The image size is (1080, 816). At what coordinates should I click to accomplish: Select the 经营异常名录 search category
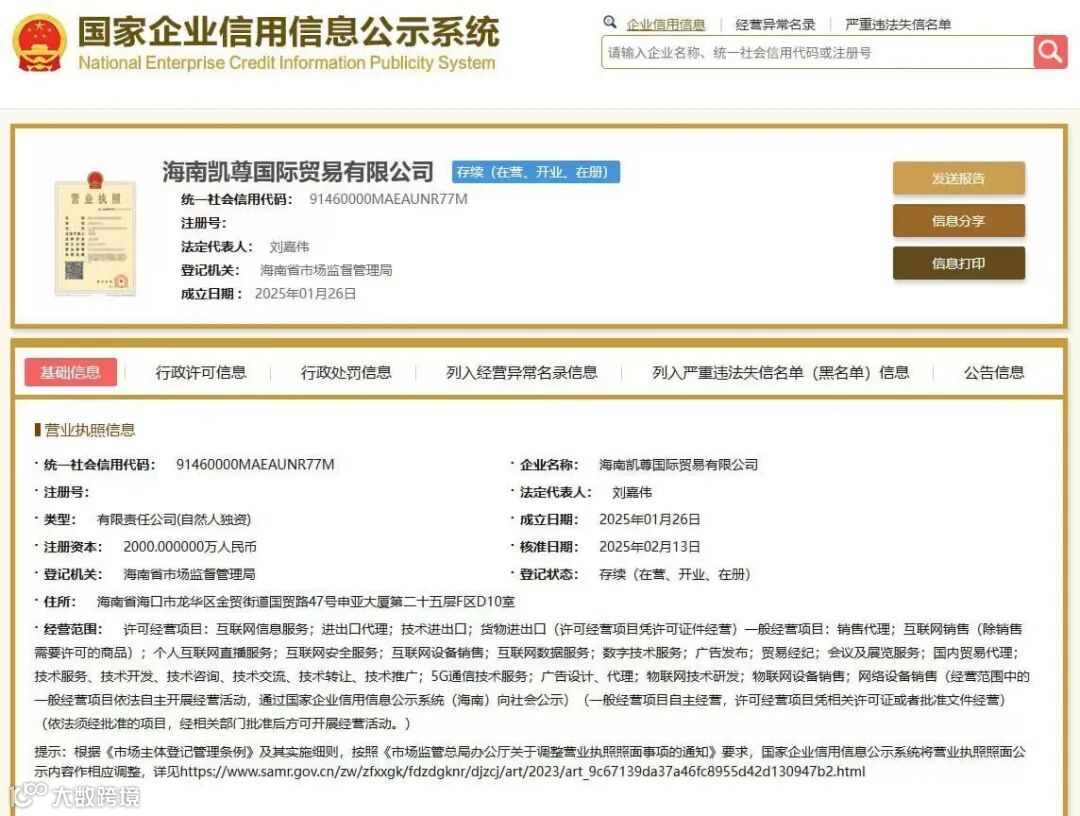tap(775, 25)
